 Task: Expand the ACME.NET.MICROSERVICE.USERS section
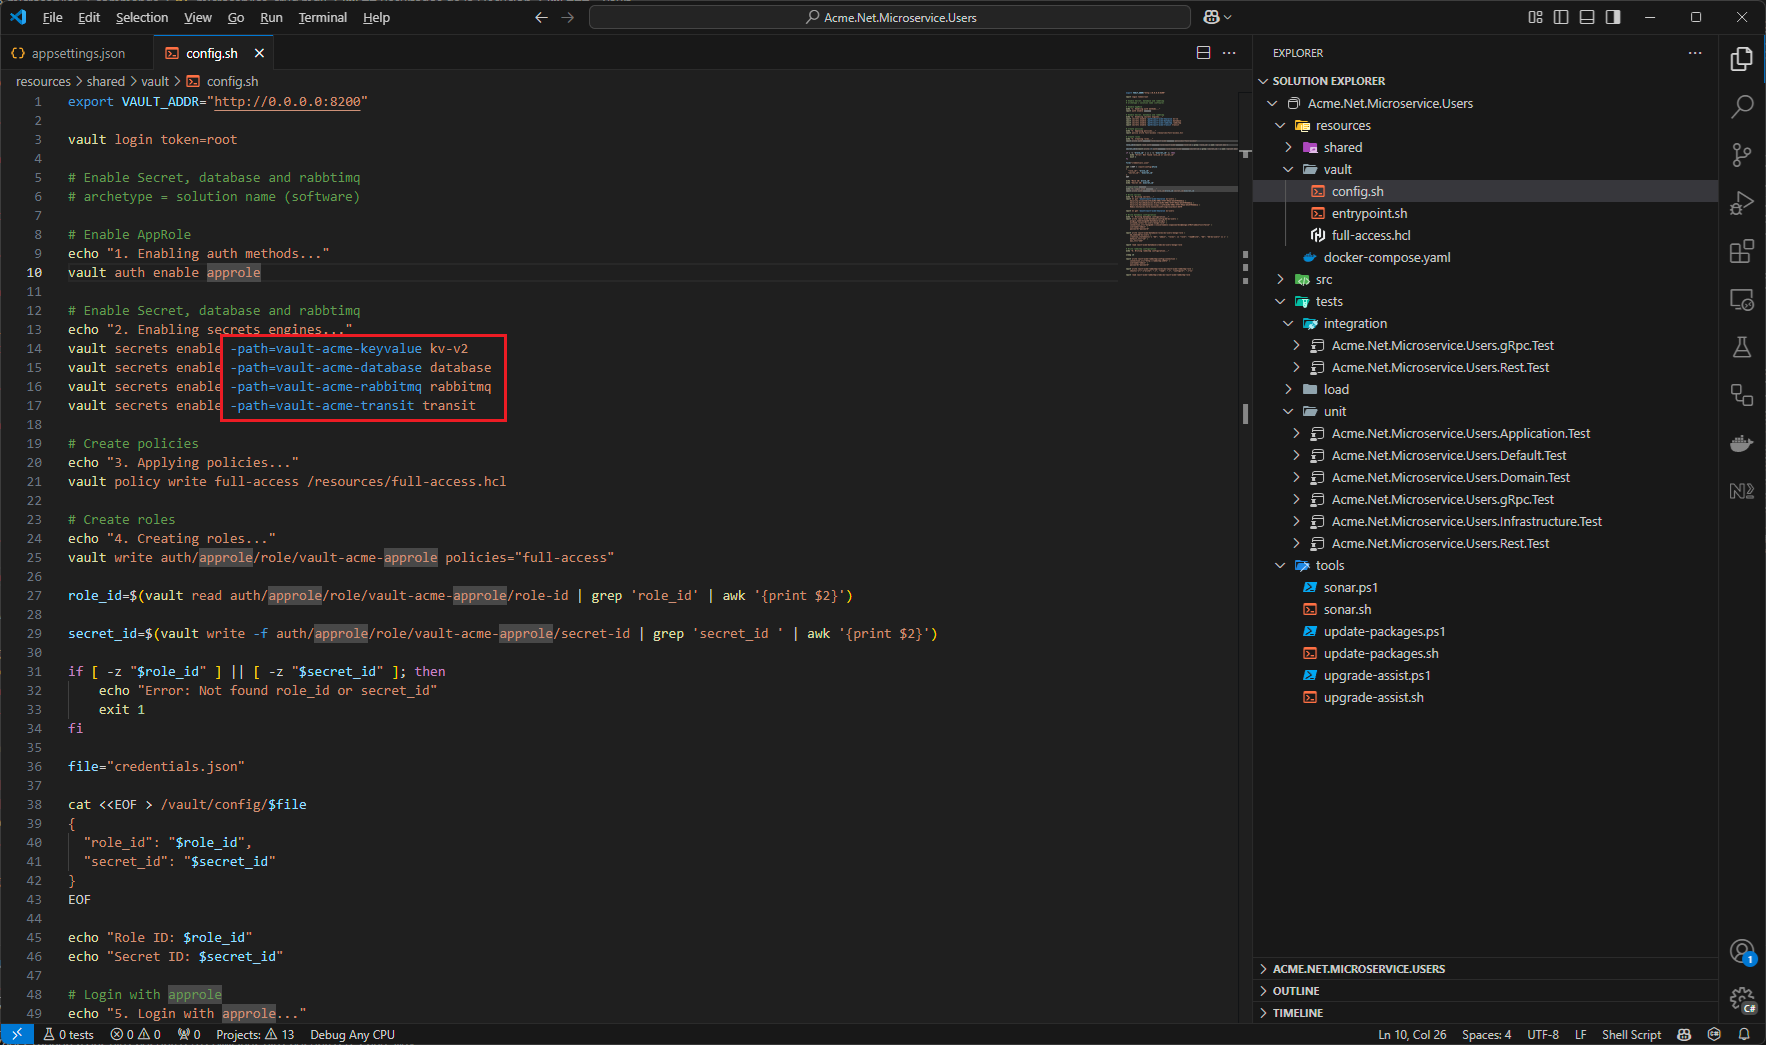click(x=1358, y=969)
